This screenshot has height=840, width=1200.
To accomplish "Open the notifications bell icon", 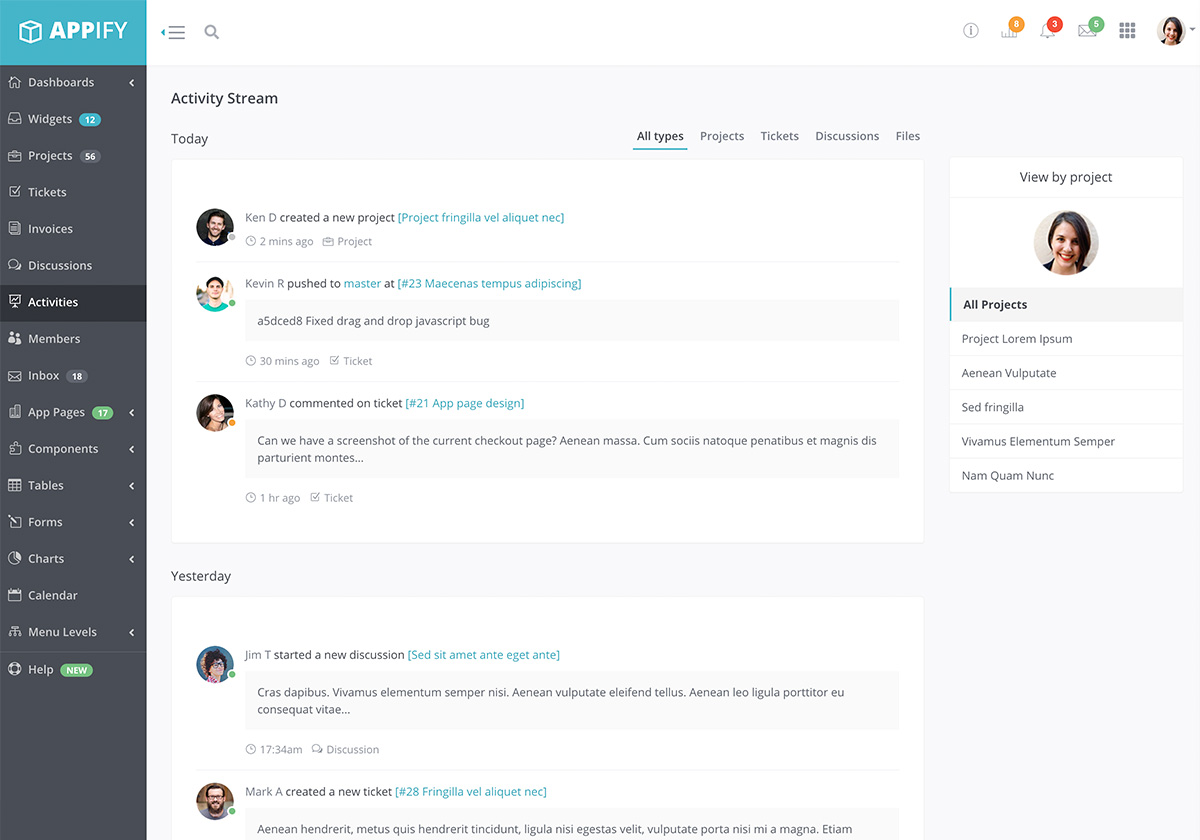I will [x=1047, y=31].
